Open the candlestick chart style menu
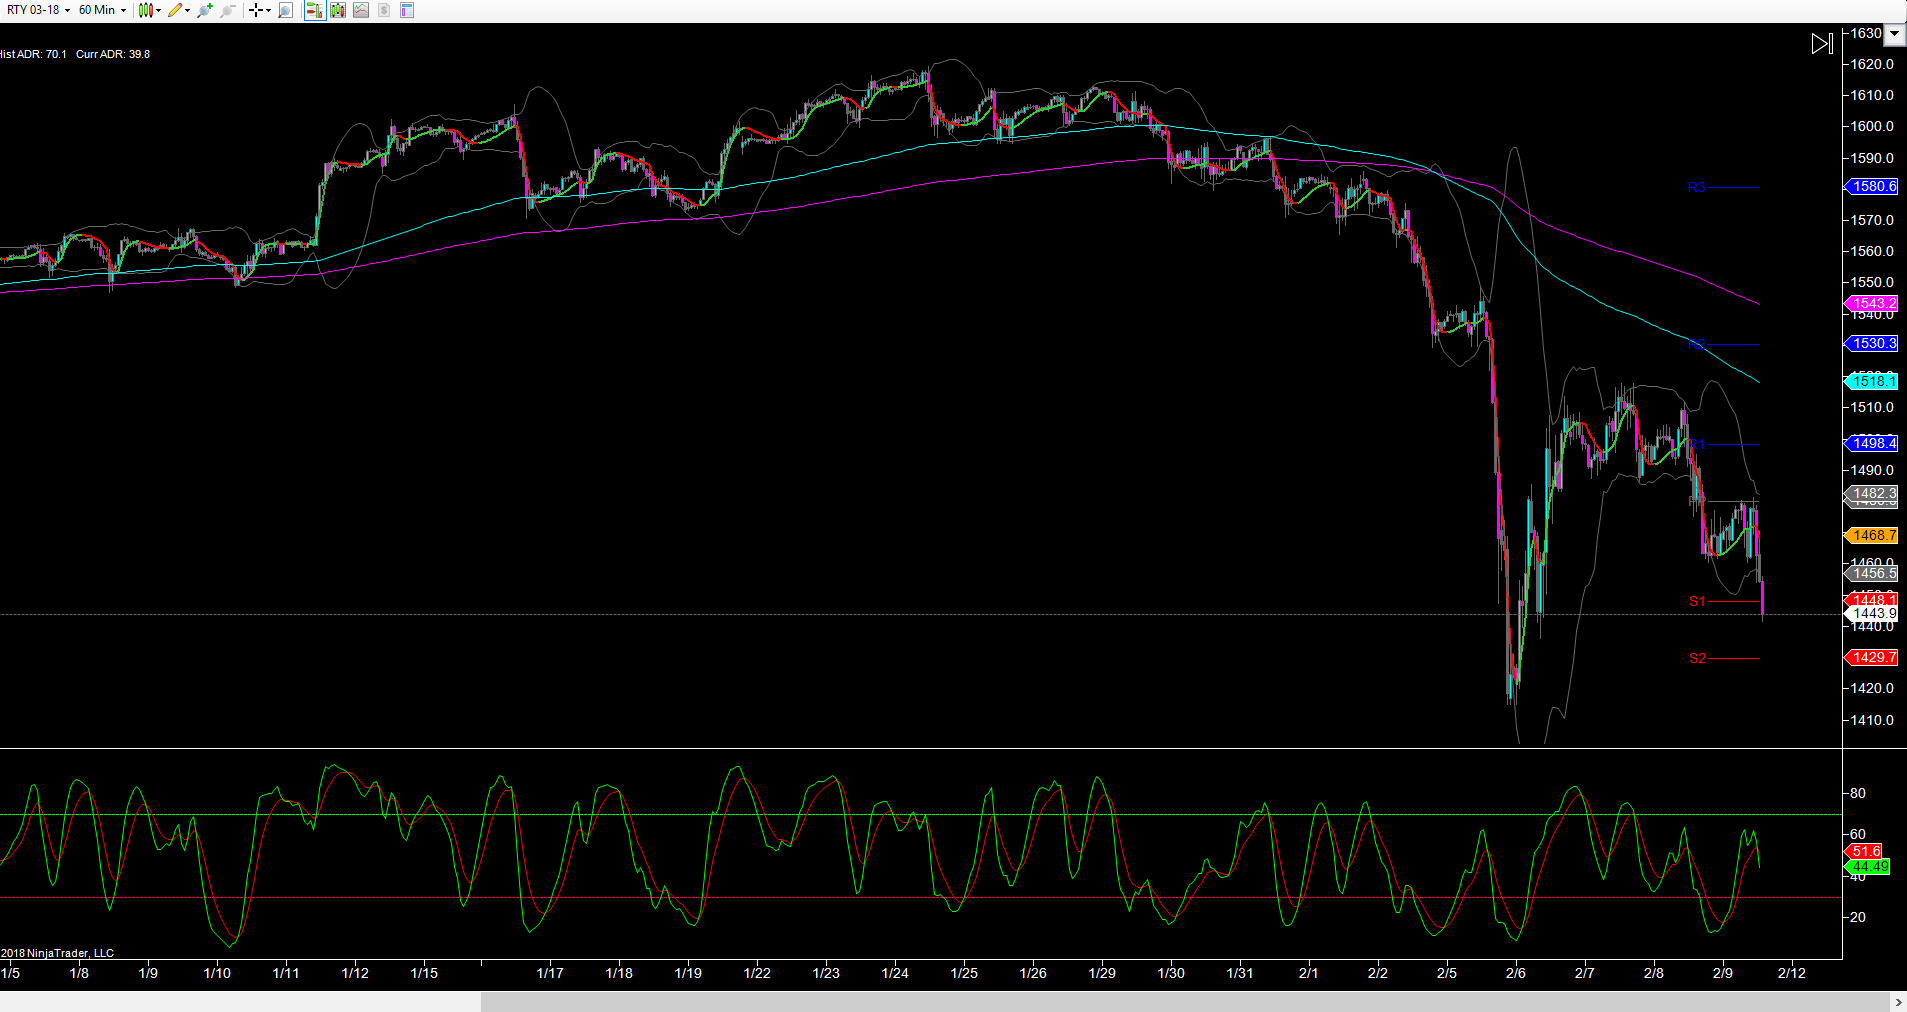The height and width of the screenshot is (1012, 1907). coord(149,10)
